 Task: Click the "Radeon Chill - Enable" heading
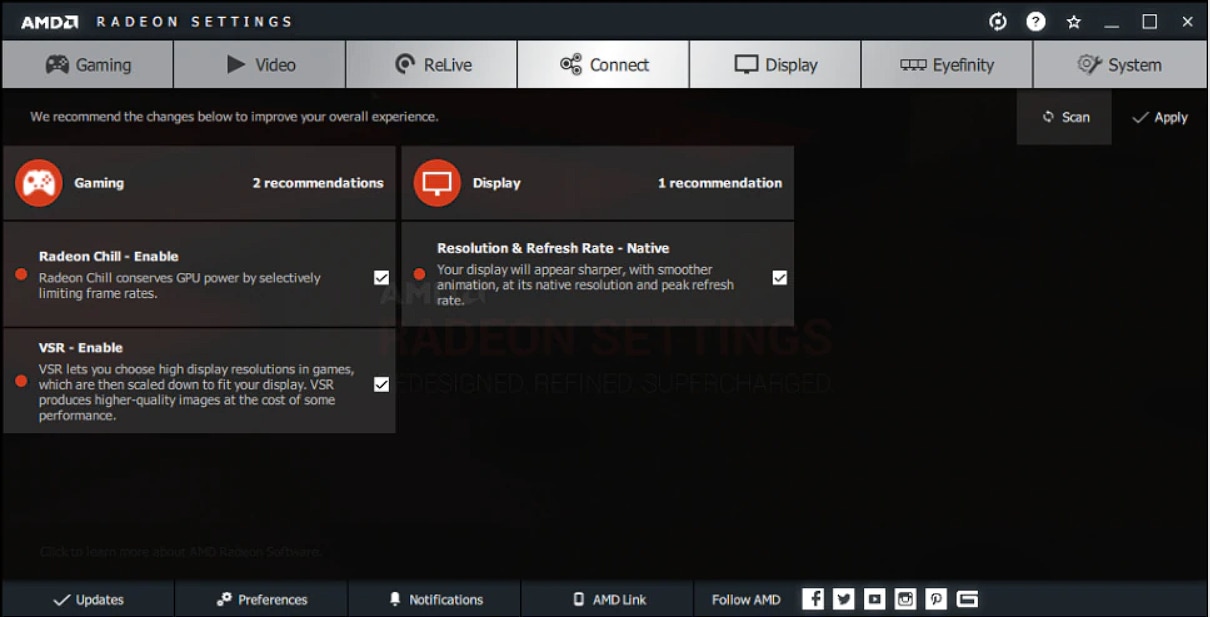109,256
